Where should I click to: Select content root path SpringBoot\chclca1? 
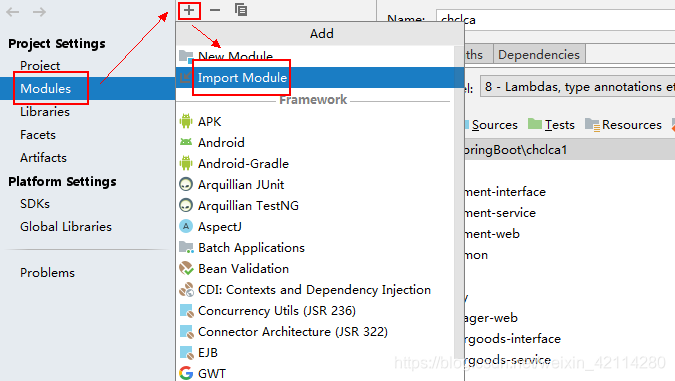(569, 150)
